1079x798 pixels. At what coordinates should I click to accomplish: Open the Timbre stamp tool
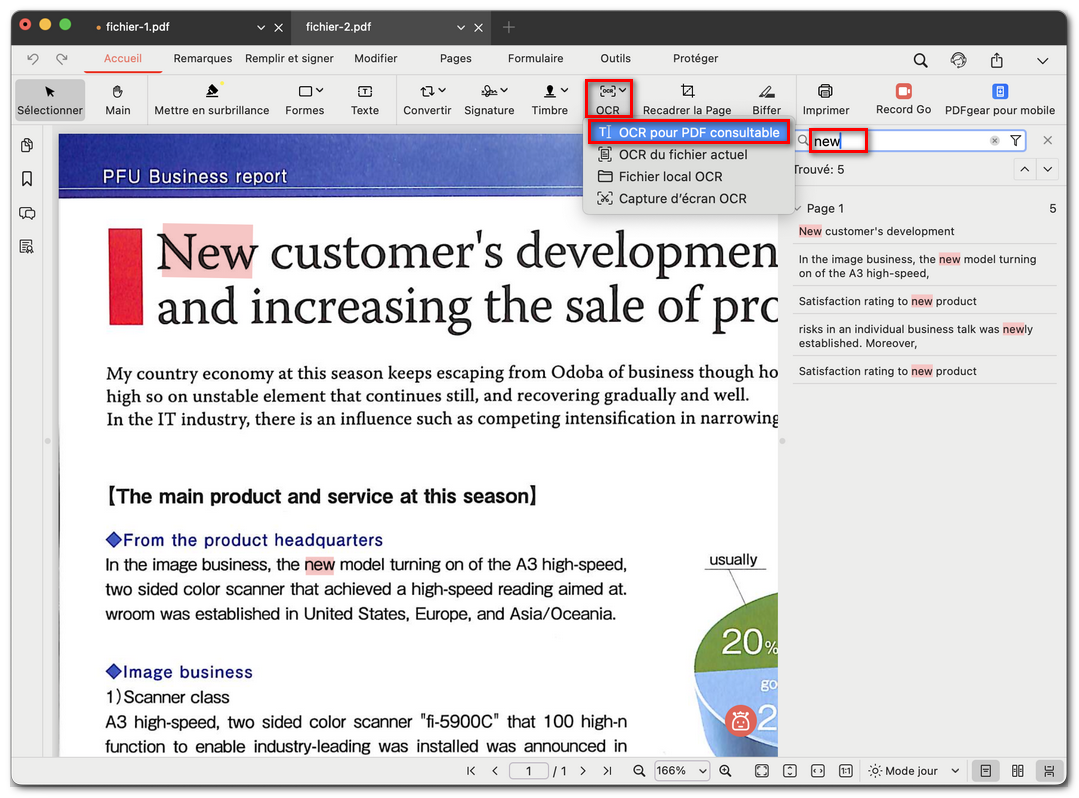[549, 98]
